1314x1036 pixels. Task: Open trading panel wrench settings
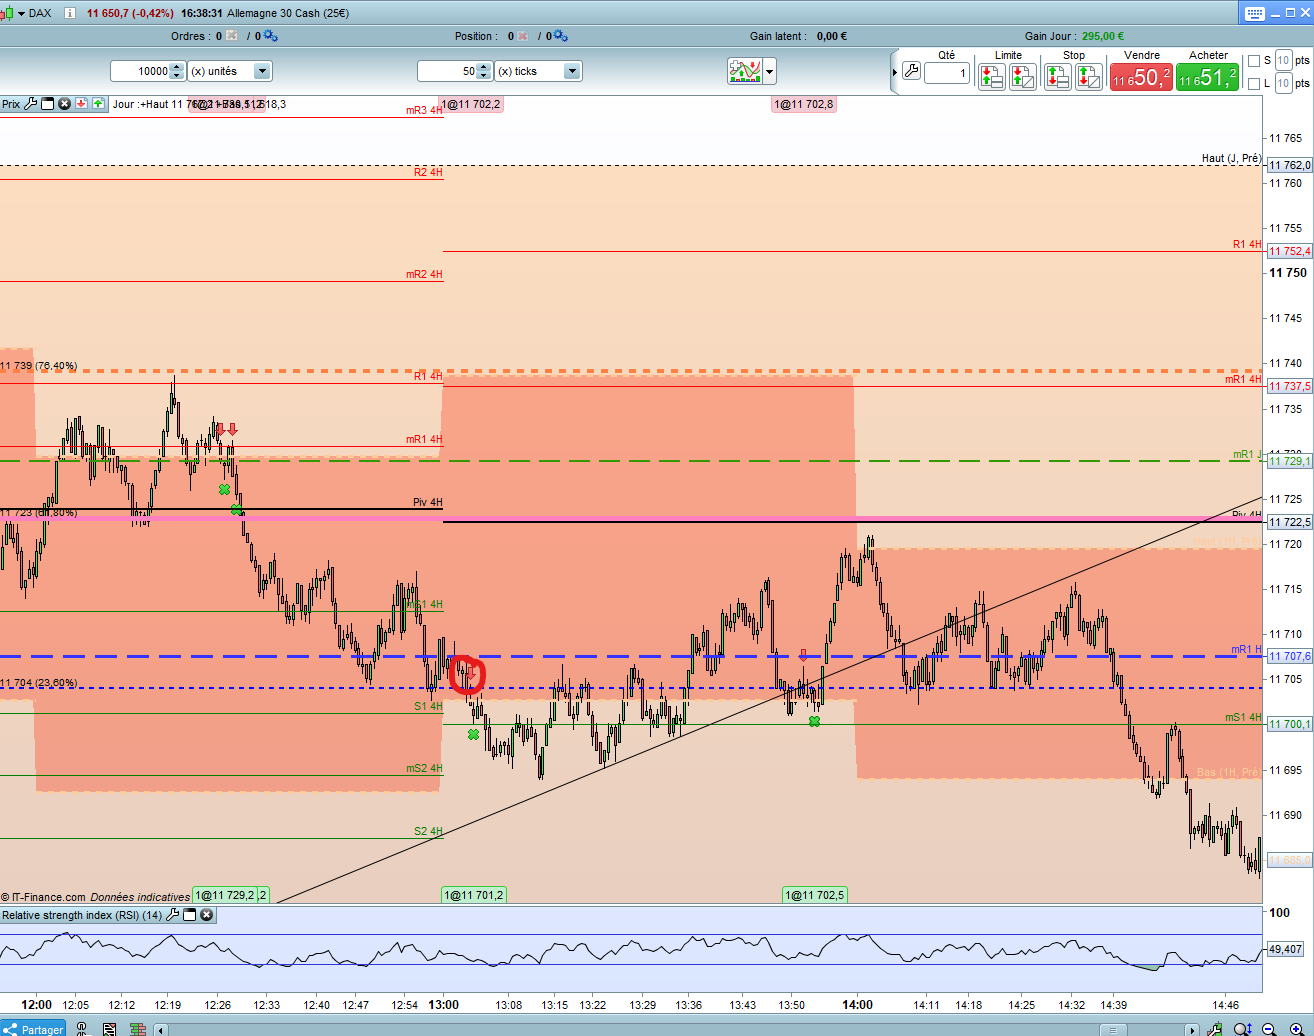coord(911,71)
